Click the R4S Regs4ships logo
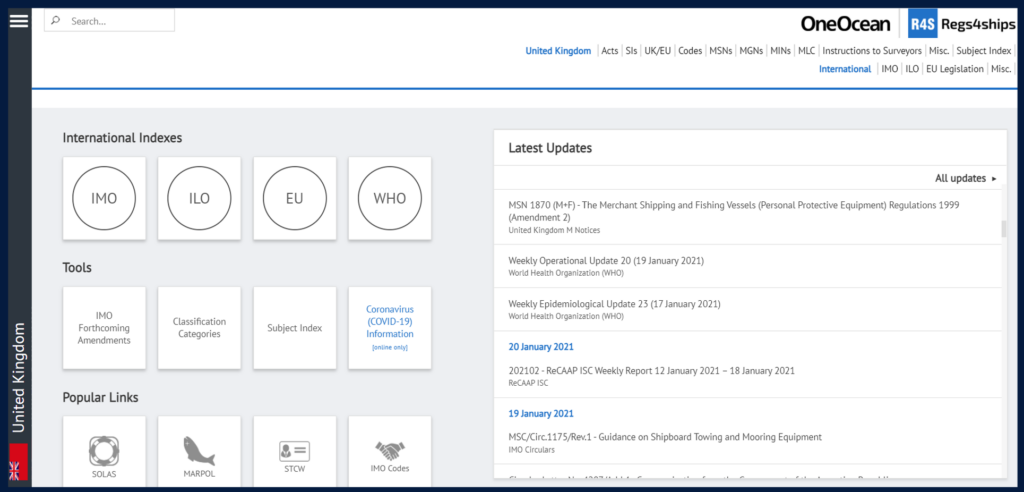Viewport: 1024px width, 492px height. click(x=961, y=24)
